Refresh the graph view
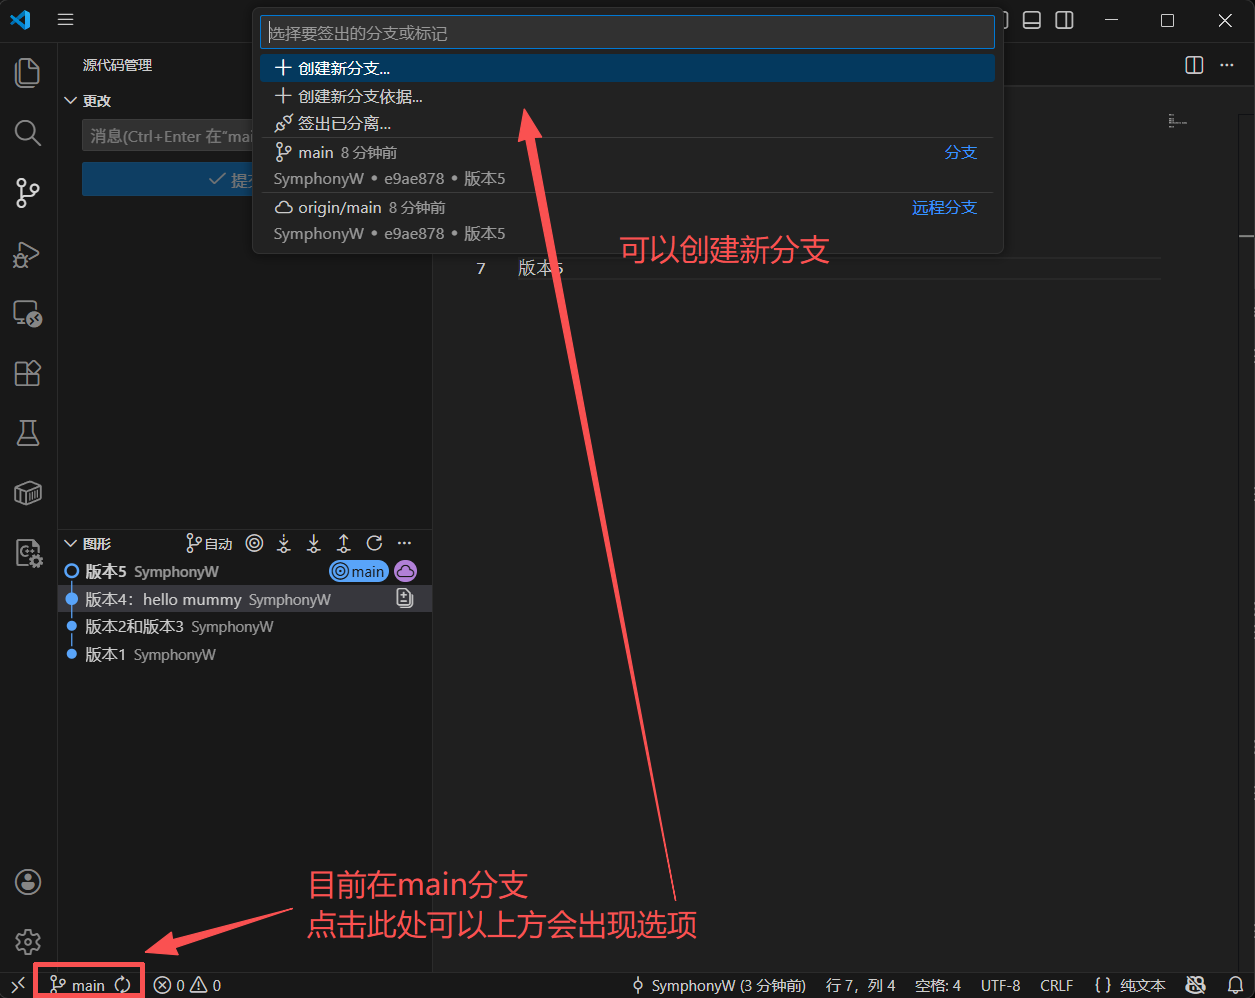The width and height of the screenshot is (1255, 998). pyautogui.click(x=374, y=543)
